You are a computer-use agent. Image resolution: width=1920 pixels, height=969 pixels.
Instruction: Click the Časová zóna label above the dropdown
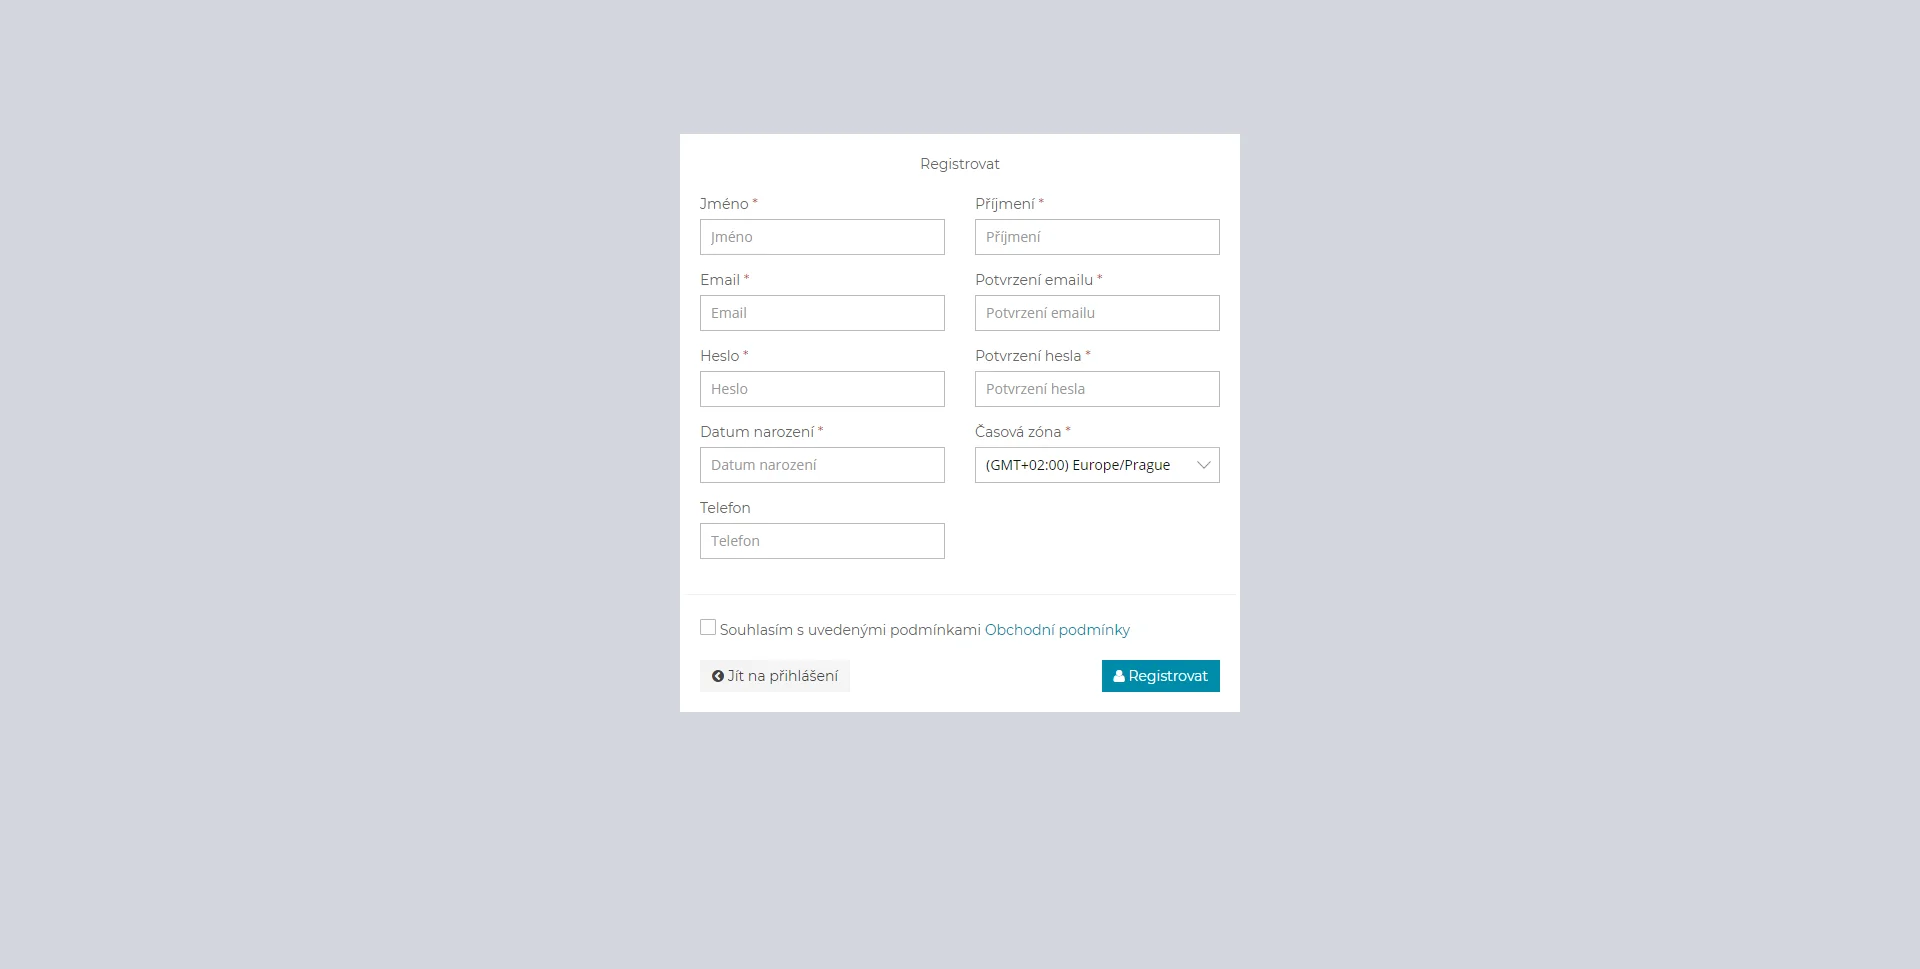point(1018,432)
